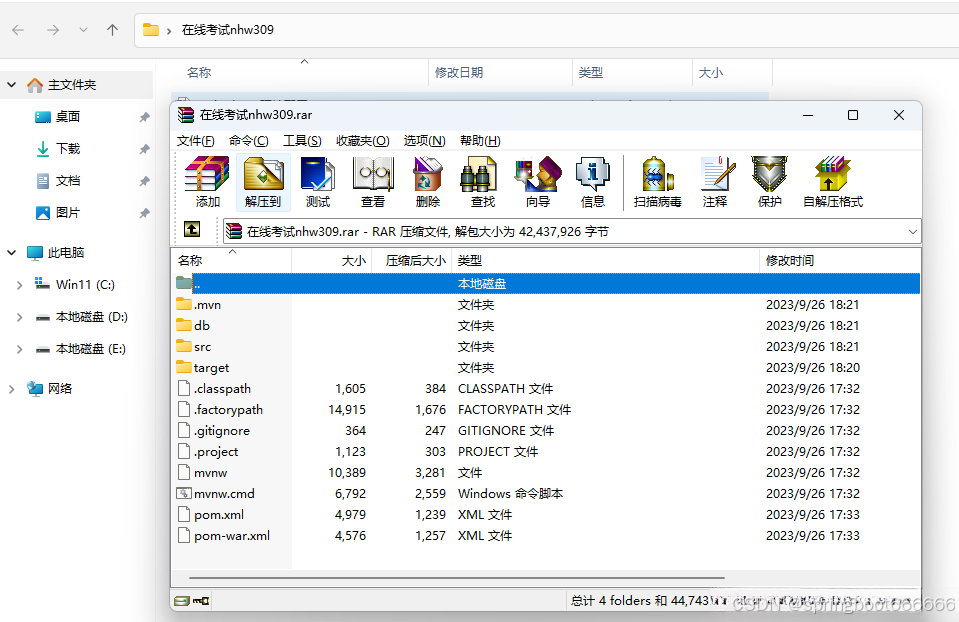Sort WinRAR list by 大小 column

point(331,261)
